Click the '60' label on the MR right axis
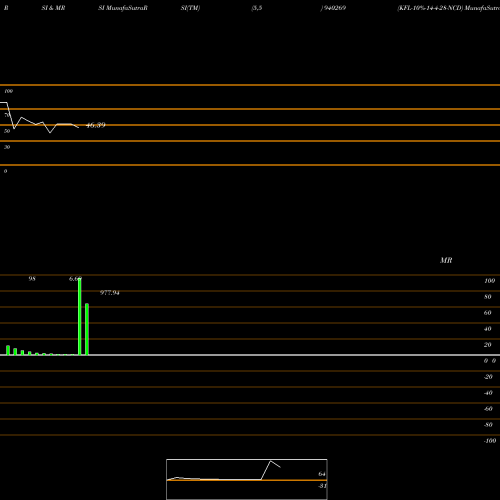 [x=488, y=313]
